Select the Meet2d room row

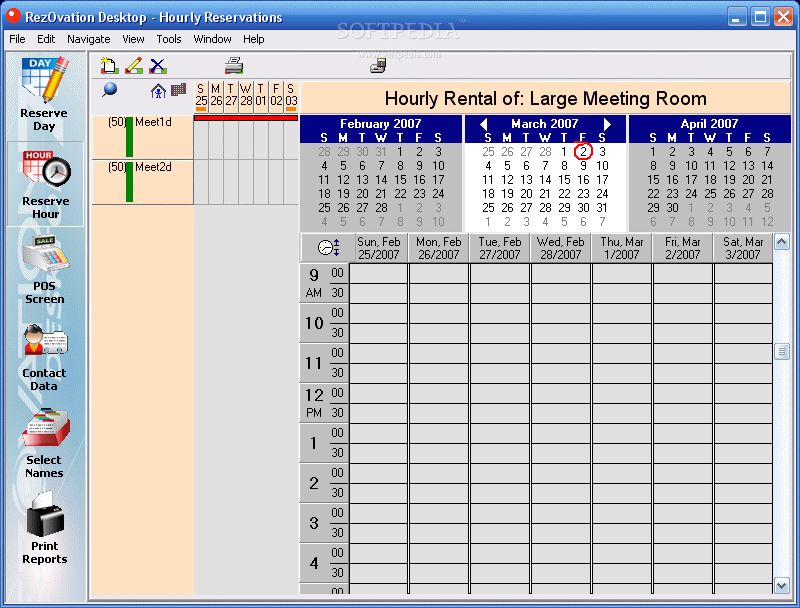143,182
